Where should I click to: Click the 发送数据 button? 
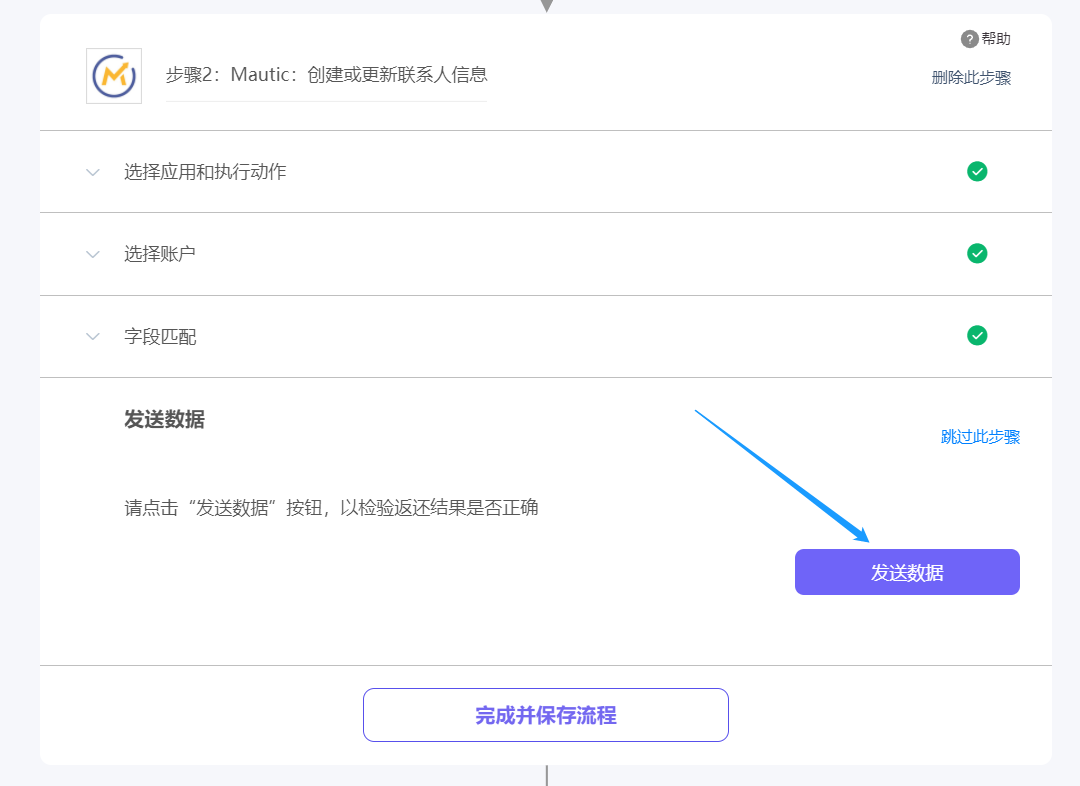(907, 572)
